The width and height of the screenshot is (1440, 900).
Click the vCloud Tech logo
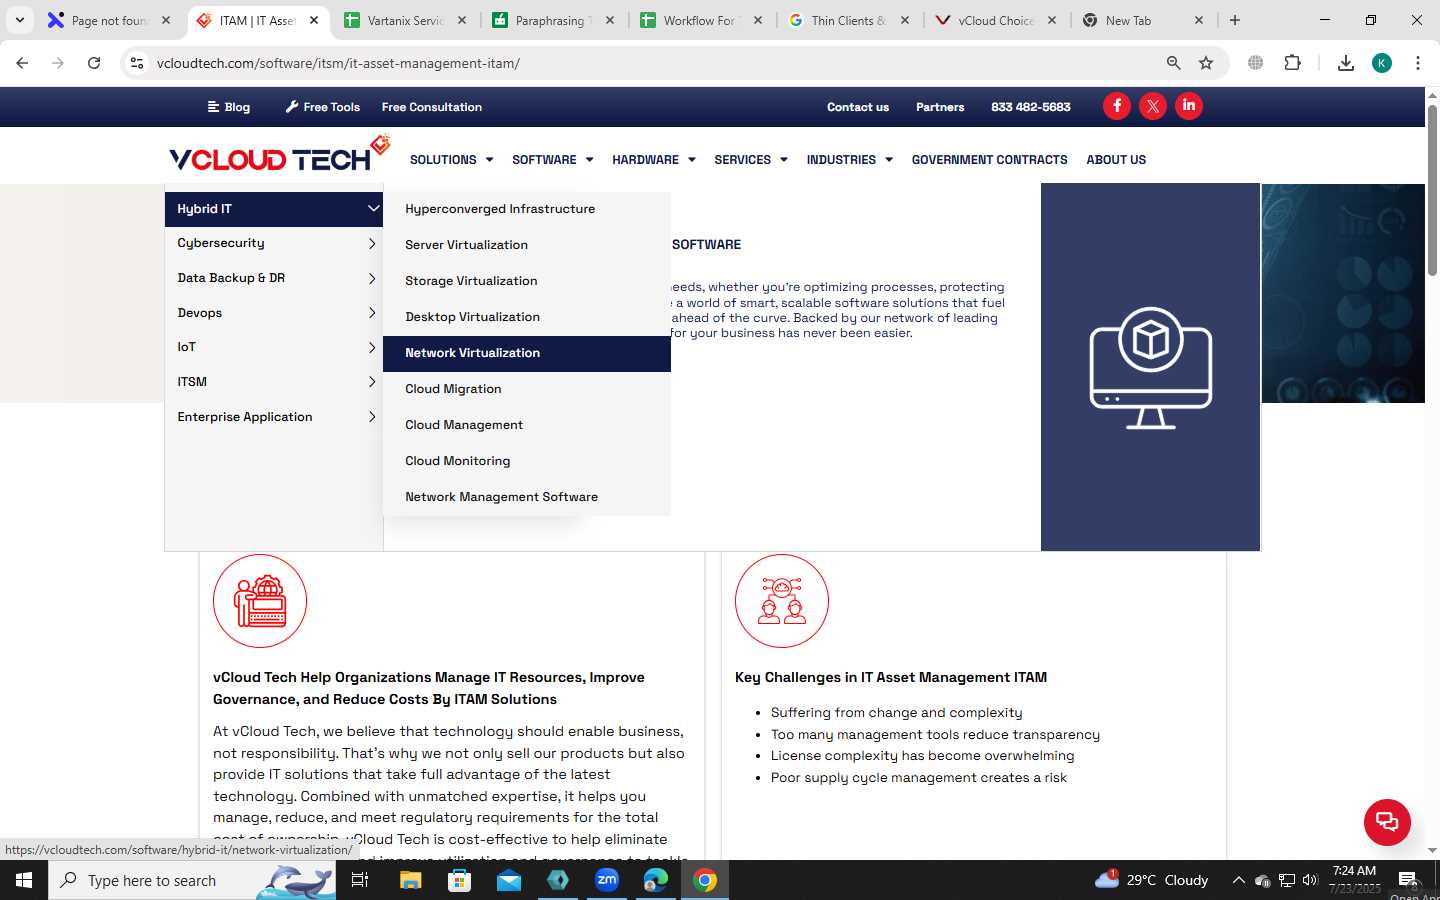coord(280,155)
